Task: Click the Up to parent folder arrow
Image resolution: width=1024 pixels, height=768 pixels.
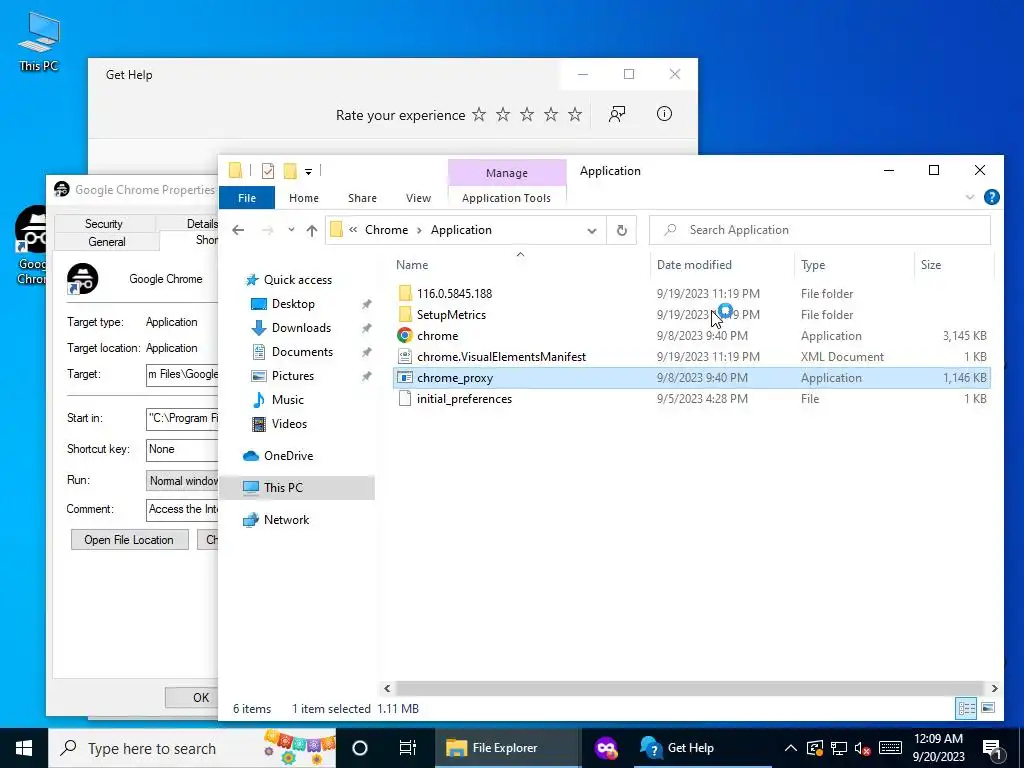Action: [x=312, y=230]
